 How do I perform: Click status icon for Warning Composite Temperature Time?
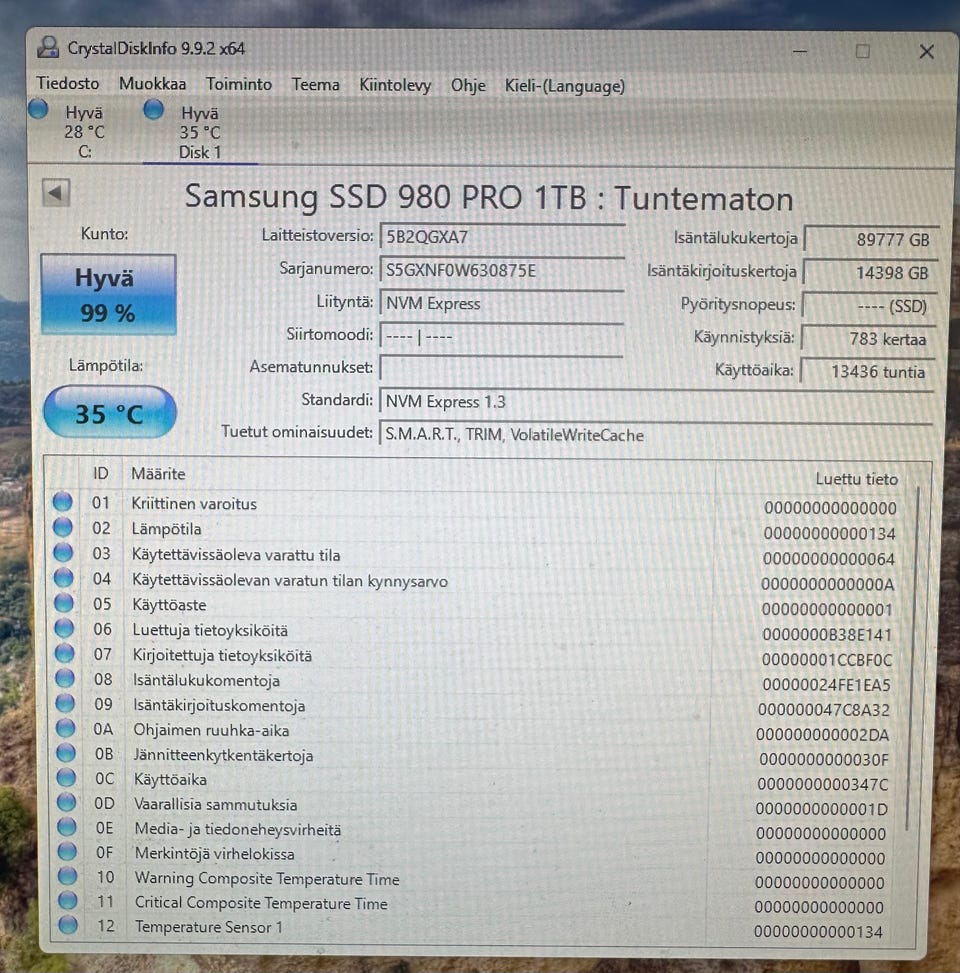point(68,876)
